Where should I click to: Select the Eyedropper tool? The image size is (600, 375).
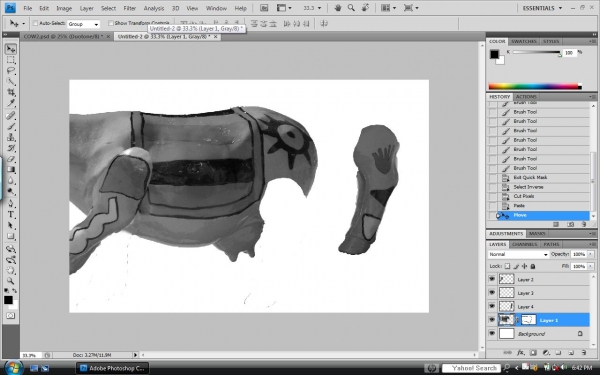(x=11, y=103)
